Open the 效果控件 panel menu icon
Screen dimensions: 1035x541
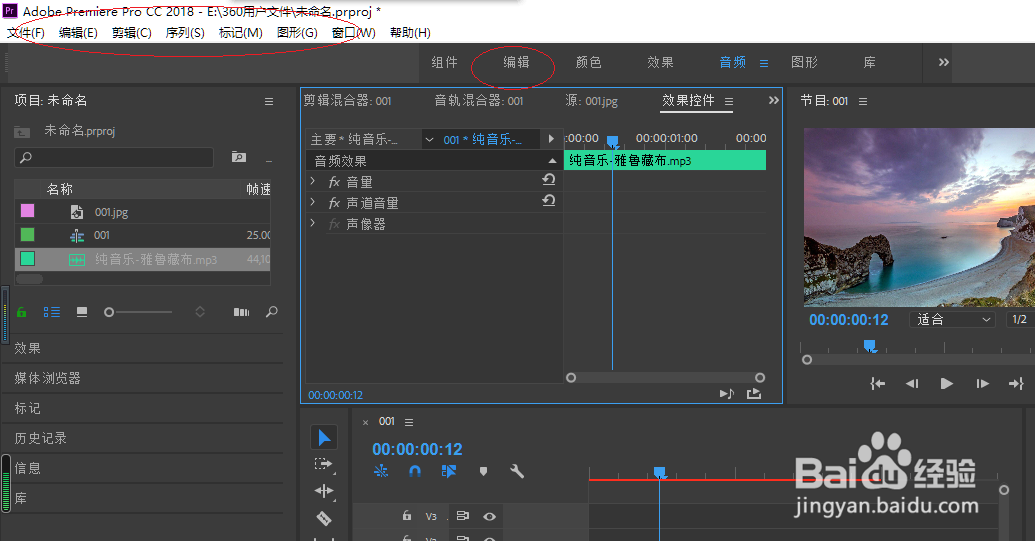point(729,102)
